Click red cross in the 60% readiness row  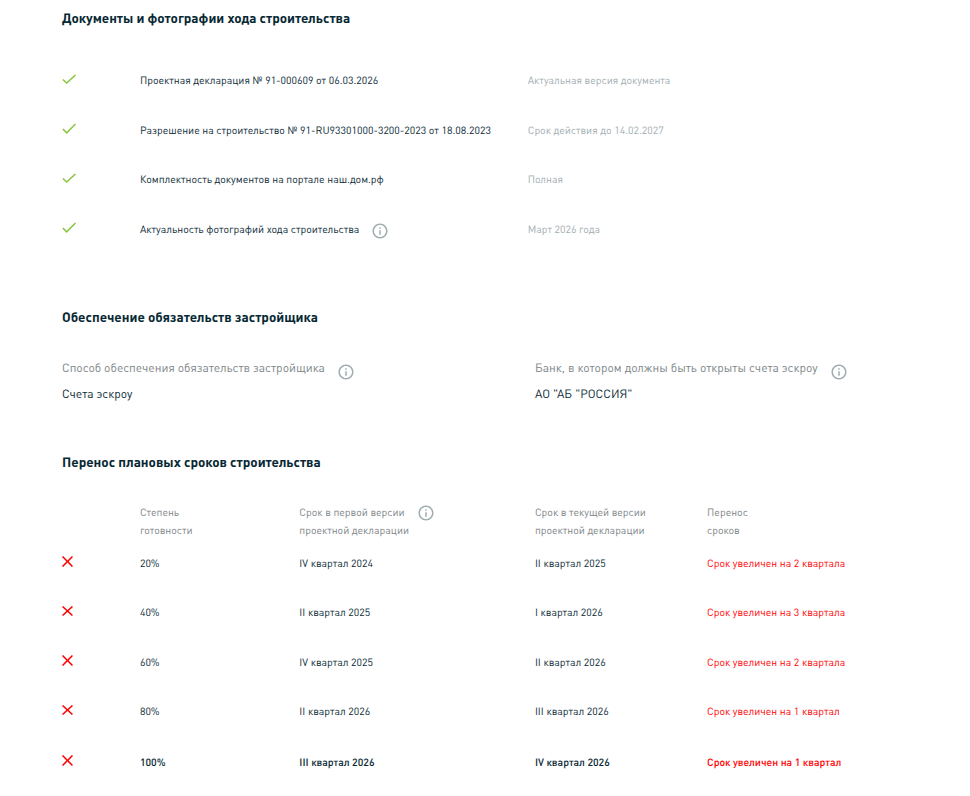tap(68, 661)
